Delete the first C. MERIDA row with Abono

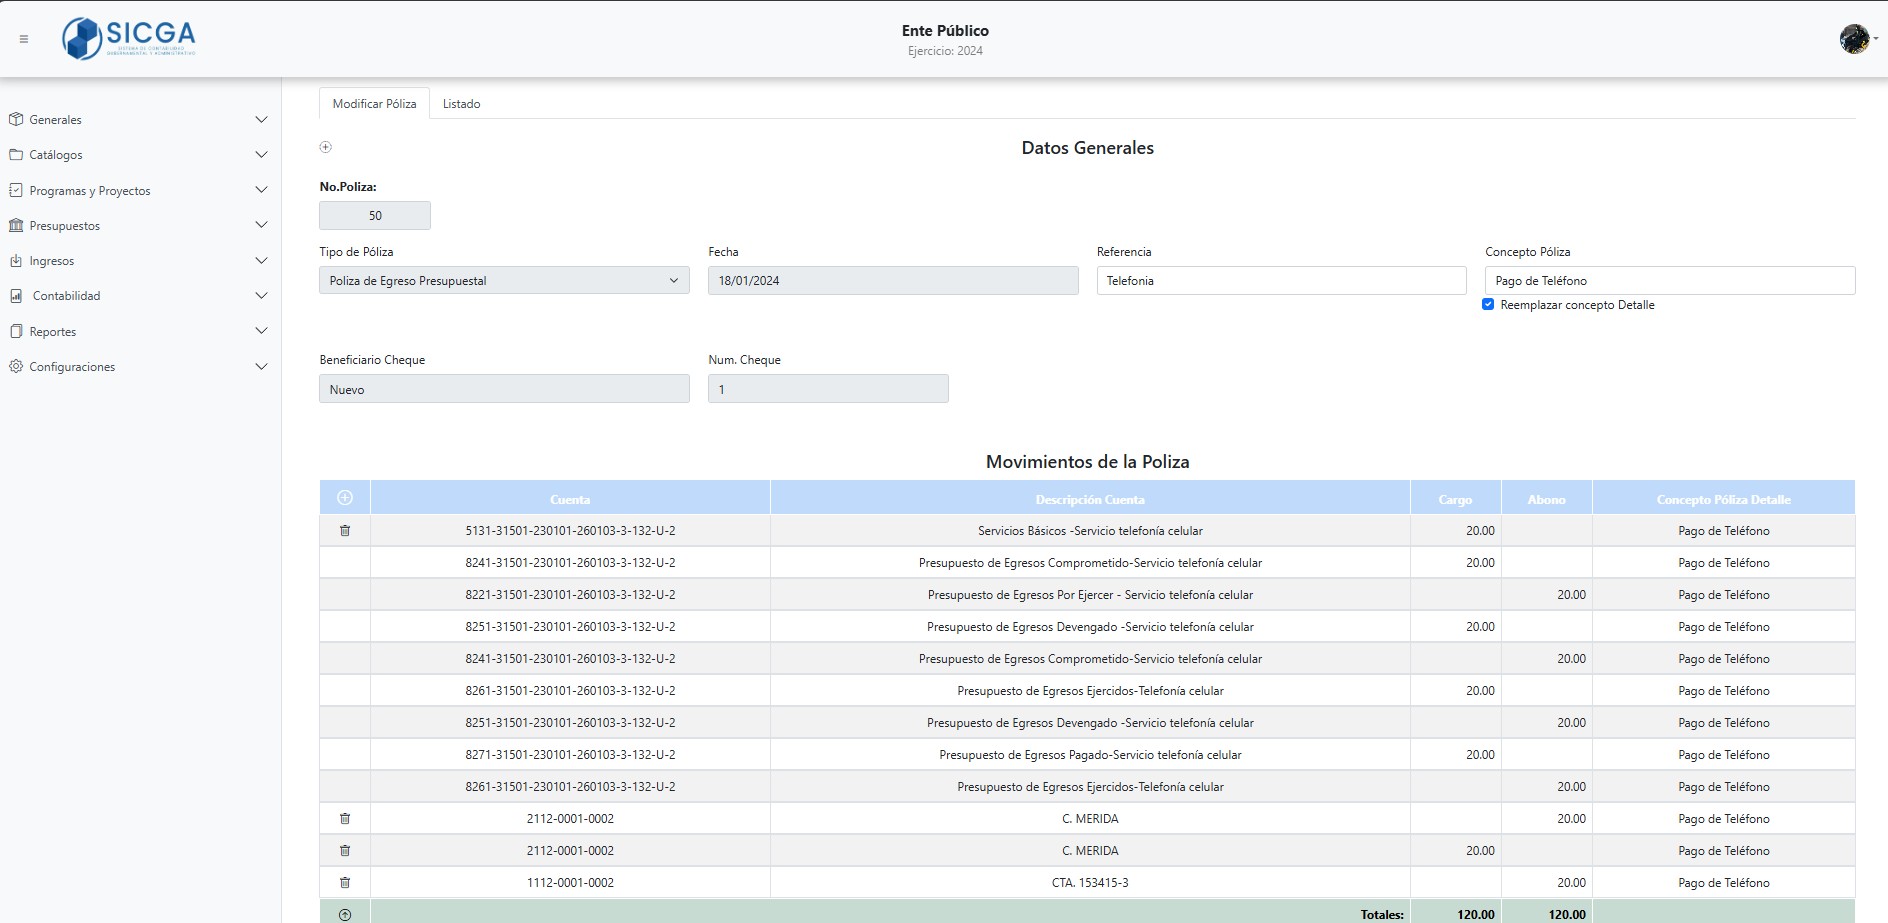click(345, 819)
